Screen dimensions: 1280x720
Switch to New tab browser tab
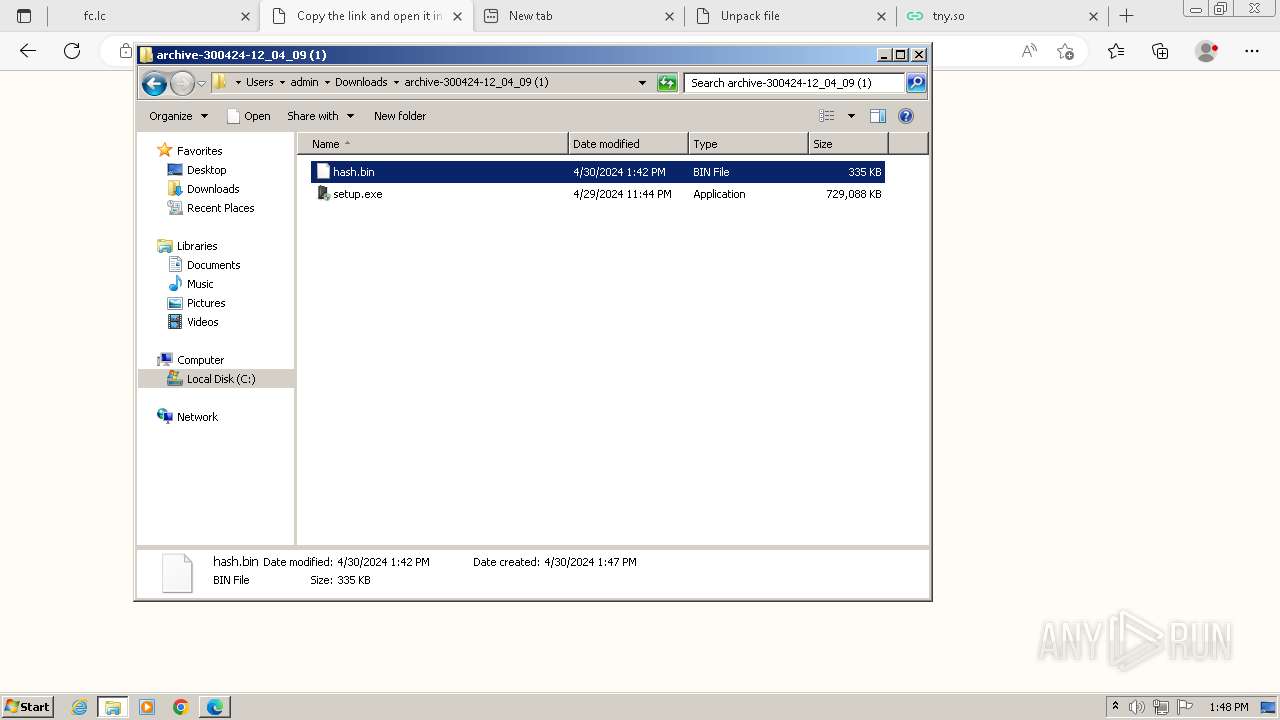click(x=580, y=16)
